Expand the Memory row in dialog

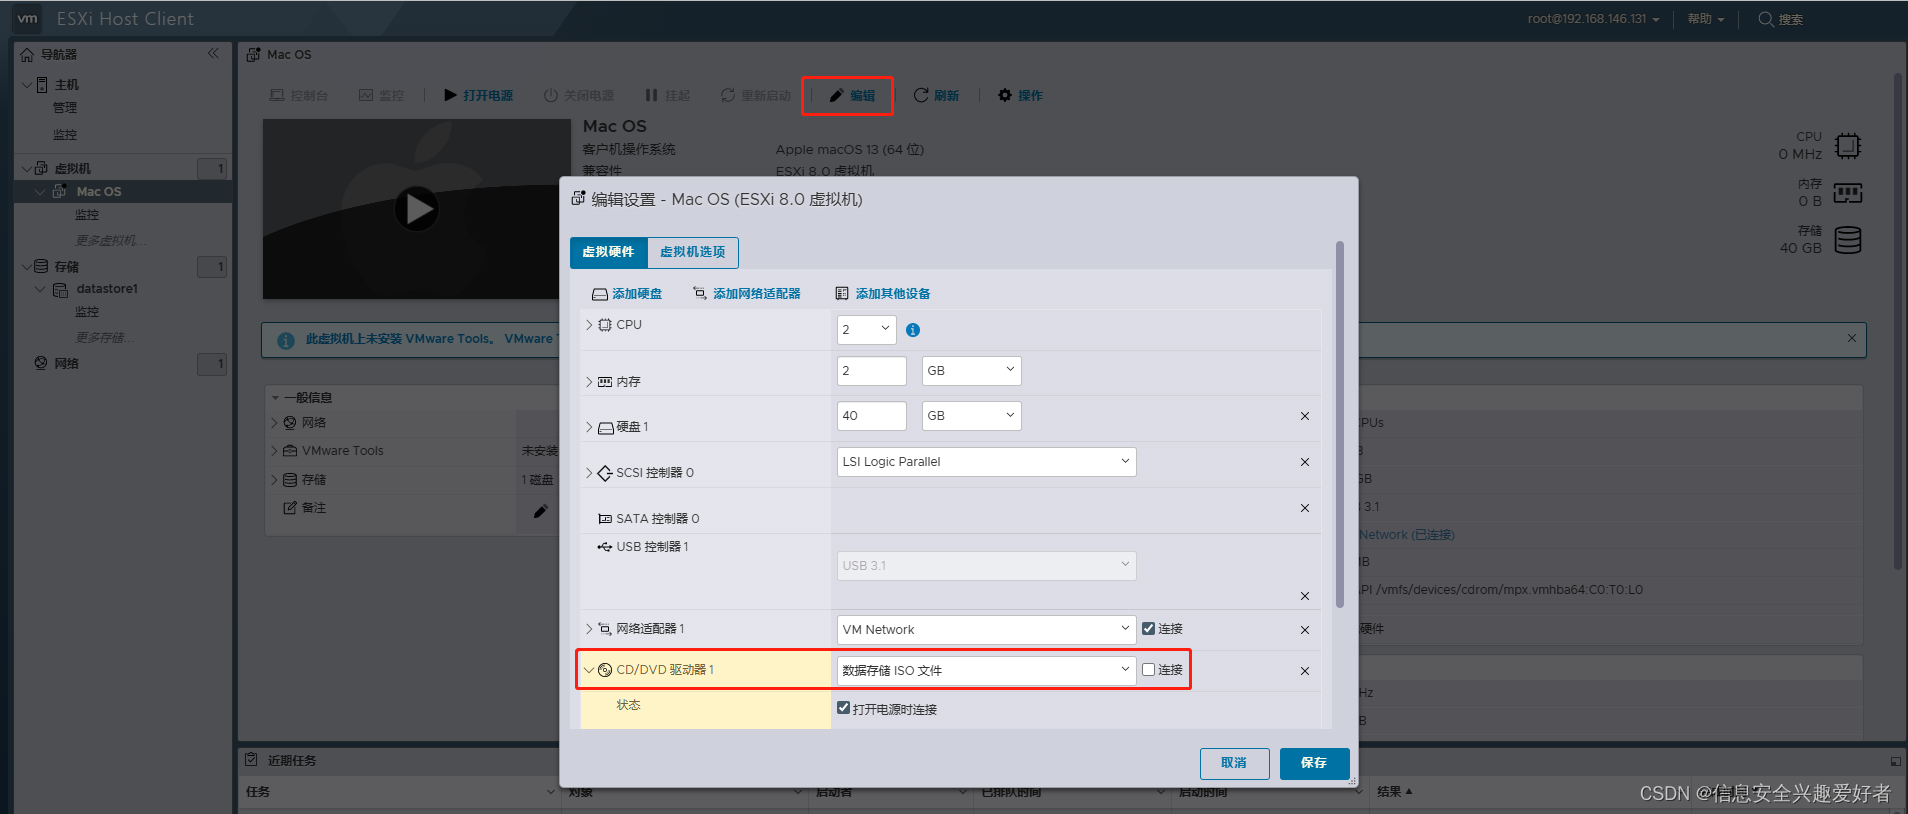coord(589,381)
